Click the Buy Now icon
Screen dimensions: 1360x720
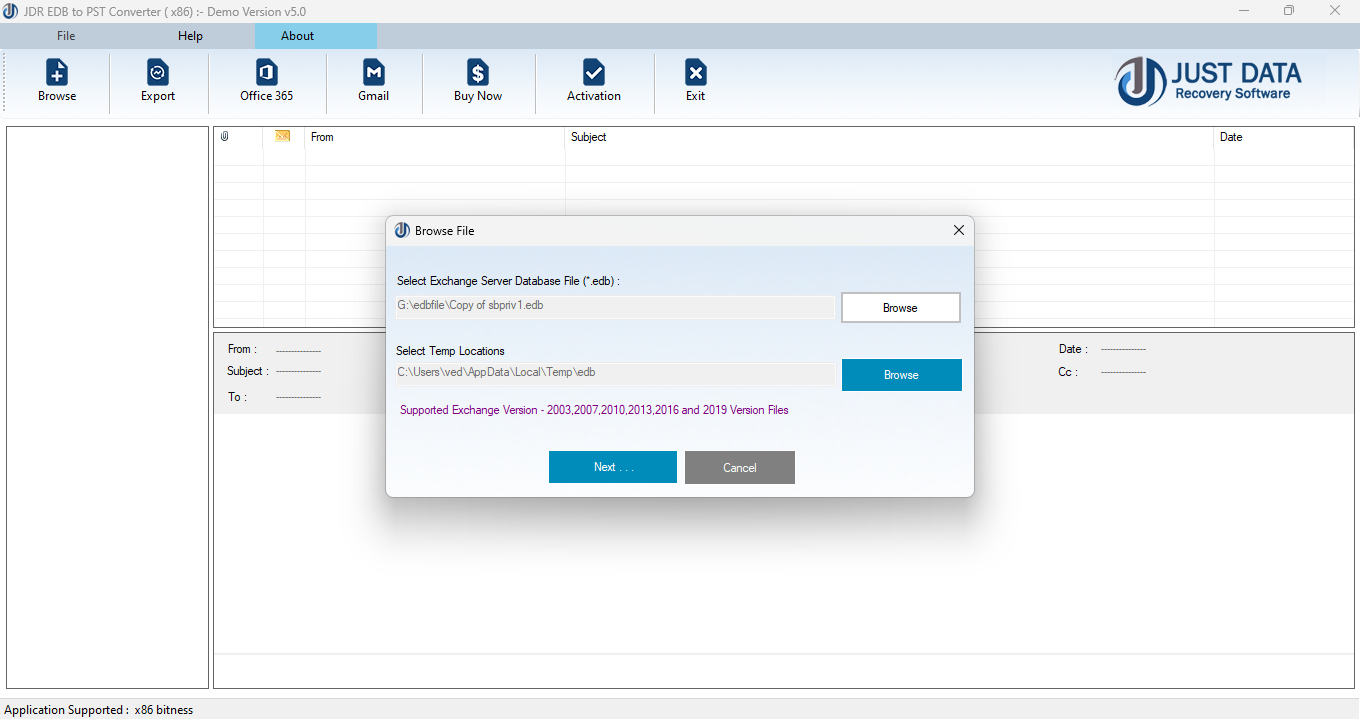477,80
